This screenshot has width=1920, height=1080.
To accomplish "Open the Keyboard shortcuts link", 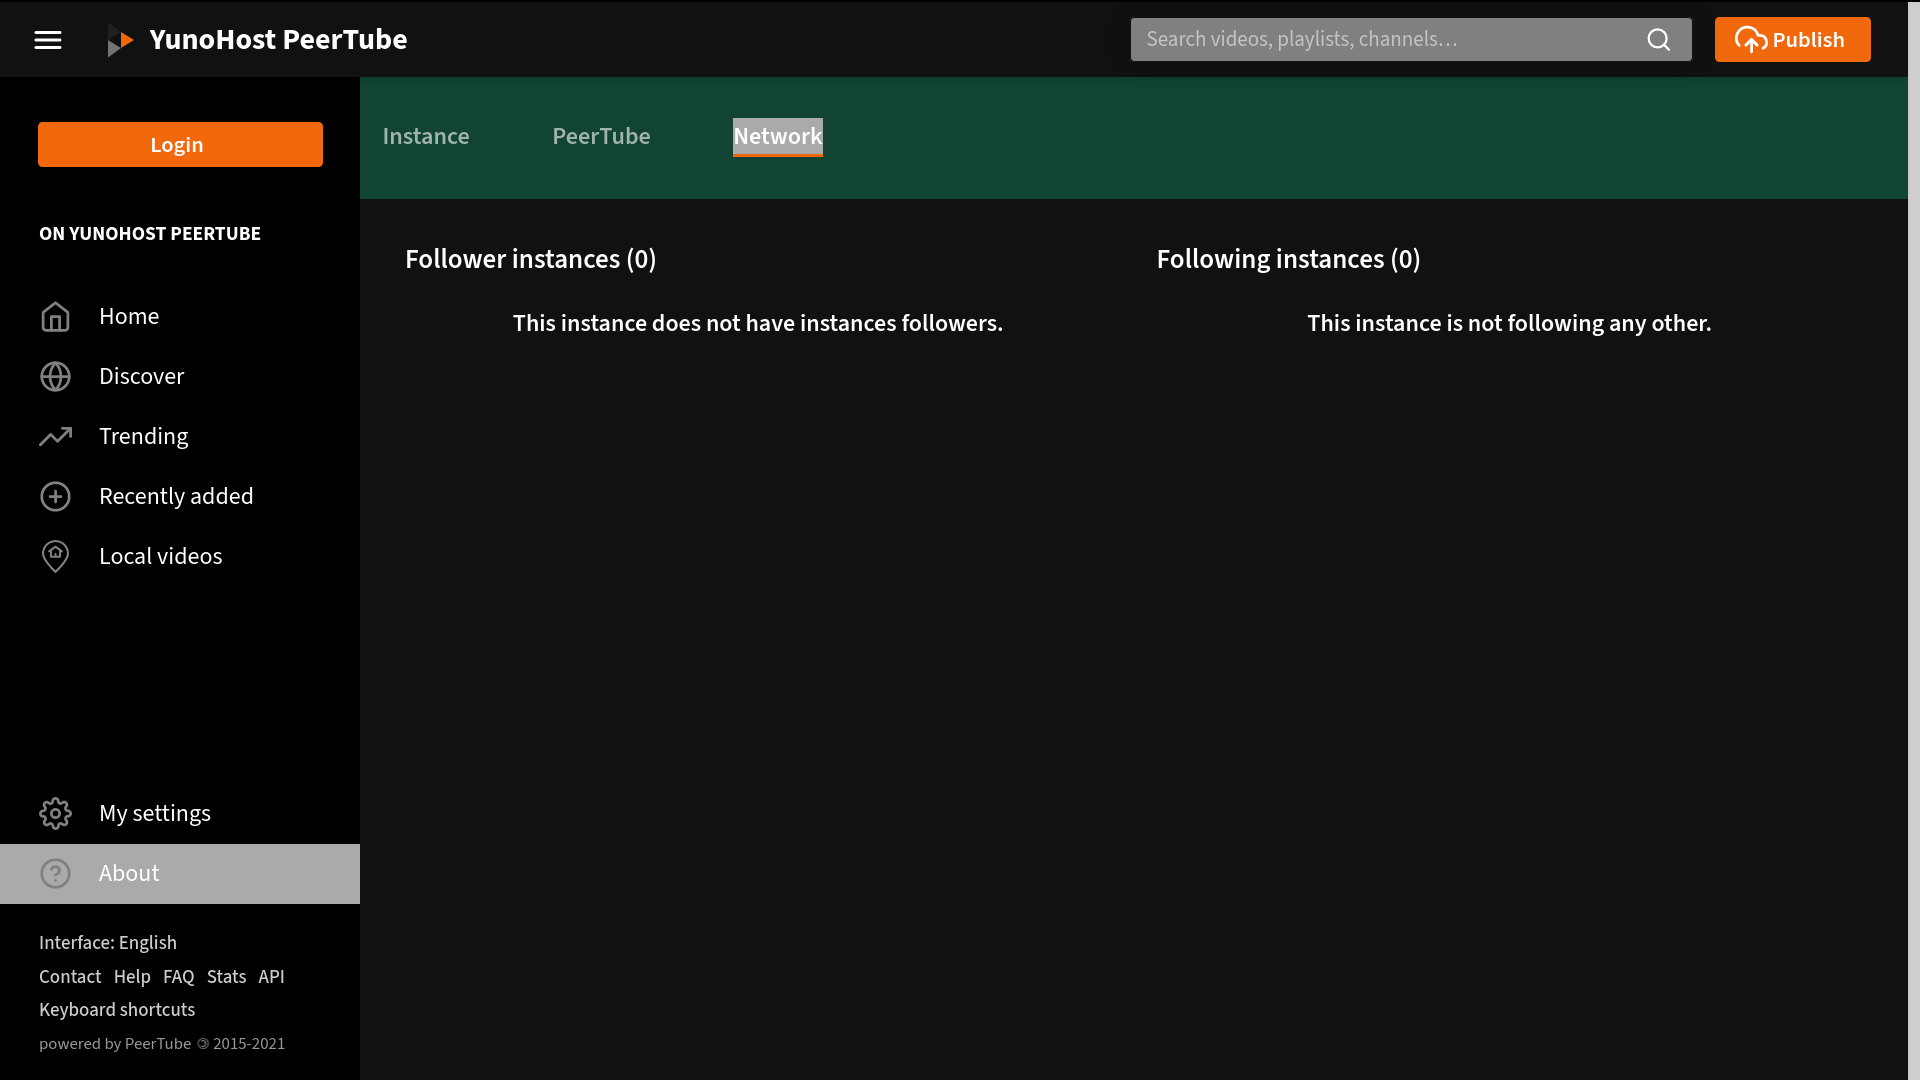I will pyautogui.click(x=117, y=1010).
